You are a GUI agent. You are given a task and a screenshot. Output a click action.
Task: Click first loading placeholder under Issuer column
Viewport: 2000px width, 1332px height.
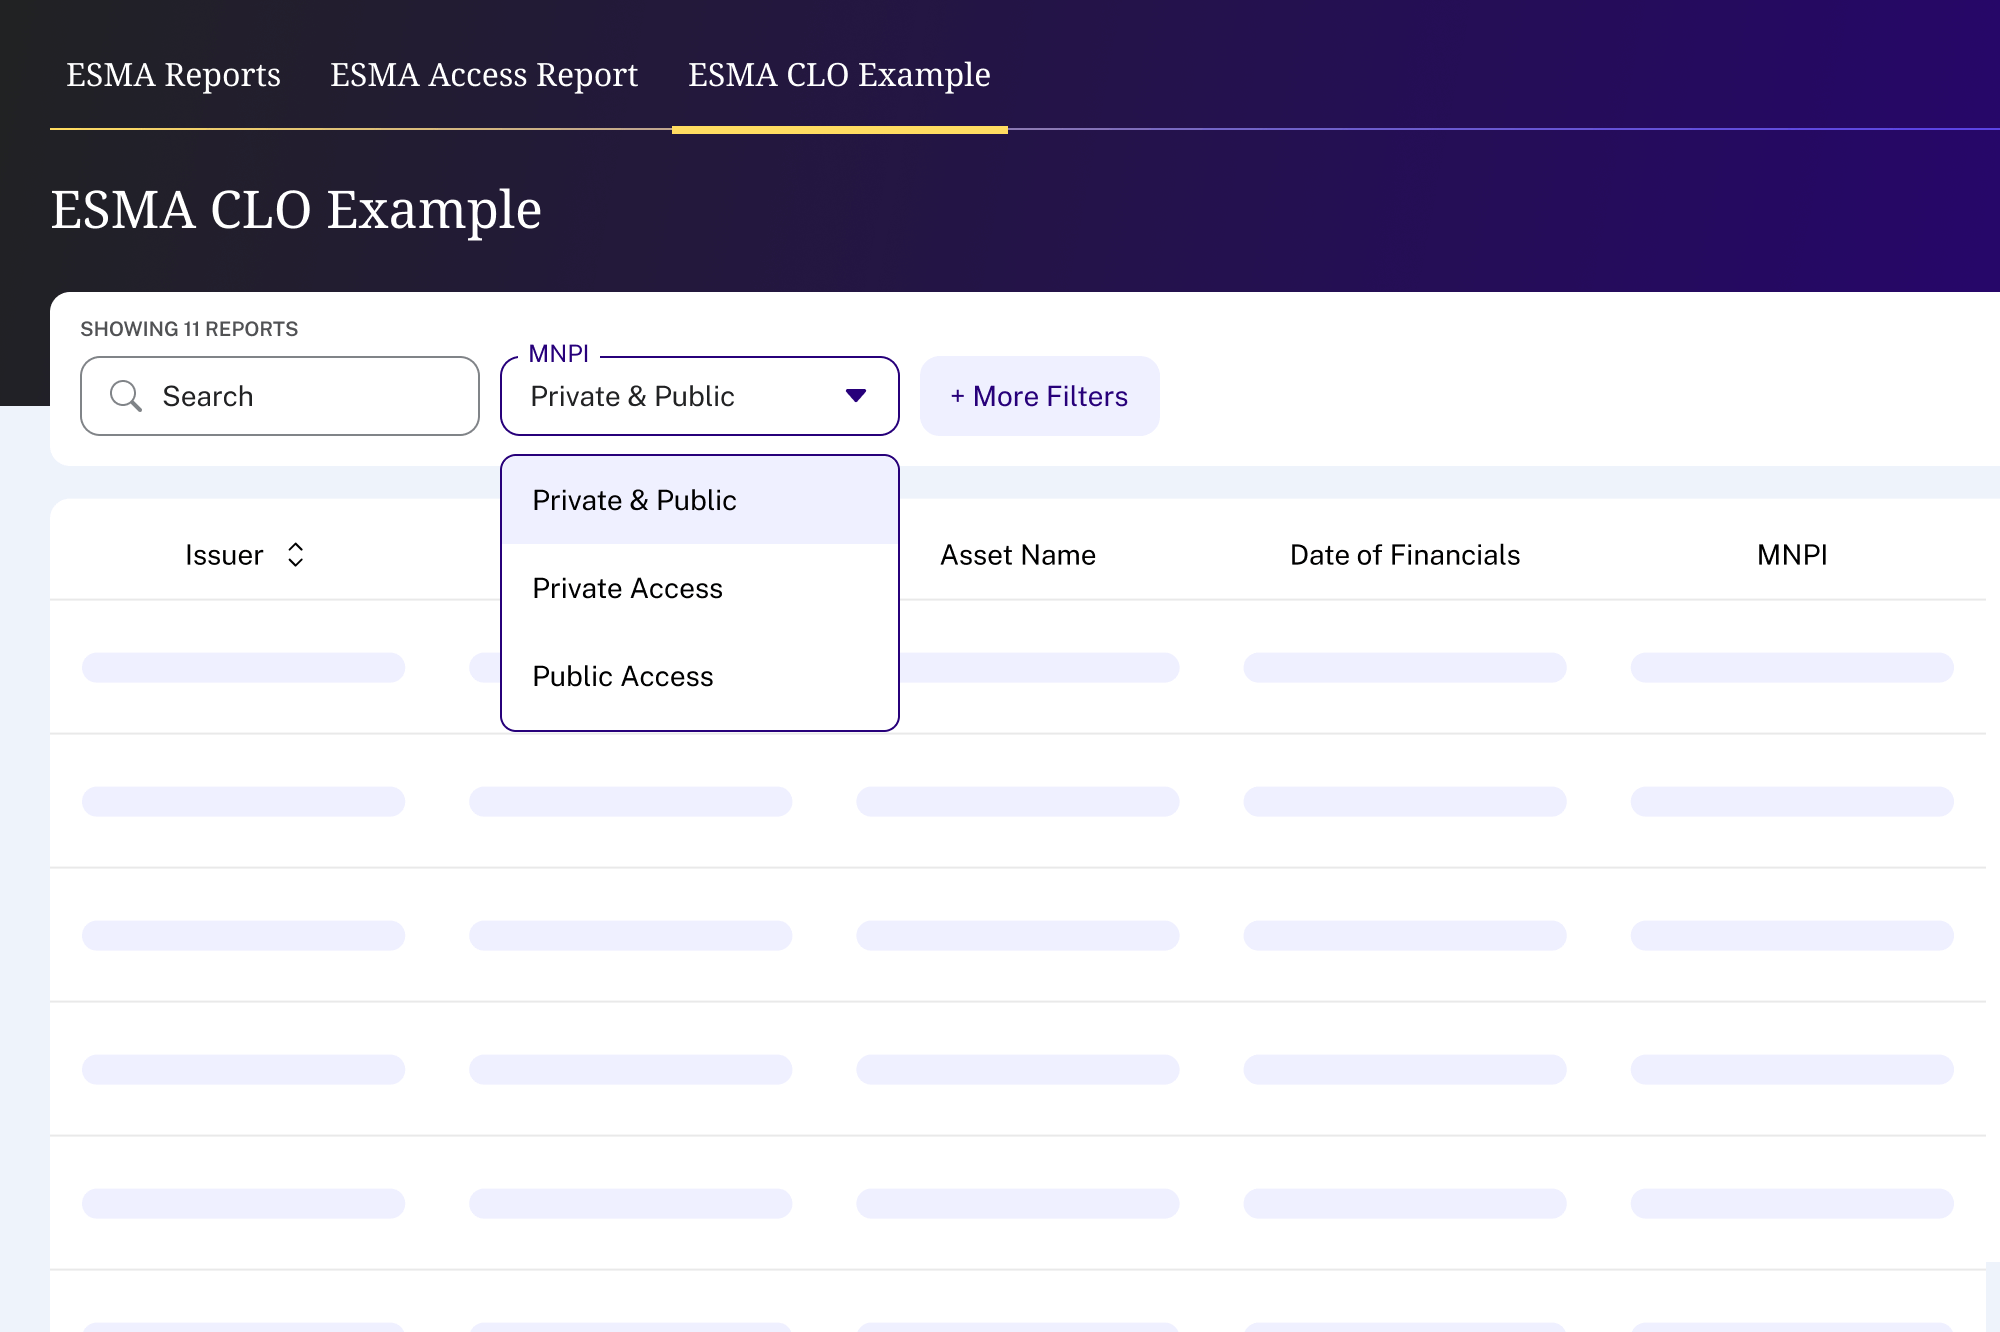[243, 667]
